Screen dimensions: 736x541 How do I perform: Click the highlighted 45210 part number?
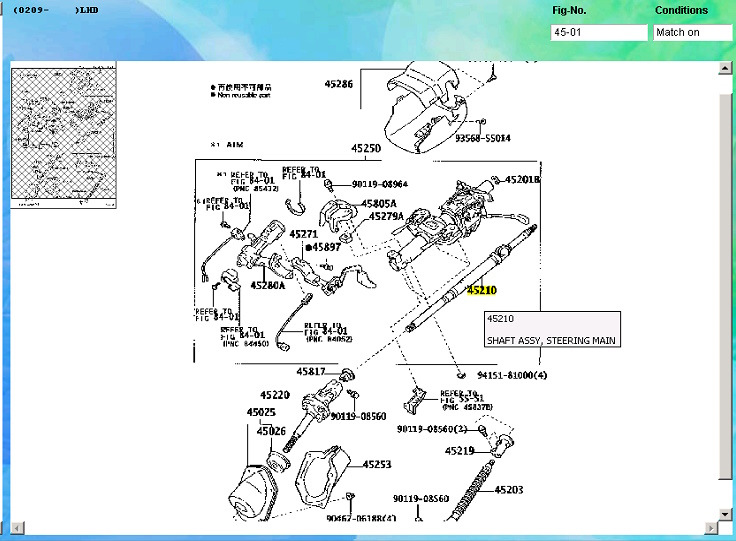482,290
